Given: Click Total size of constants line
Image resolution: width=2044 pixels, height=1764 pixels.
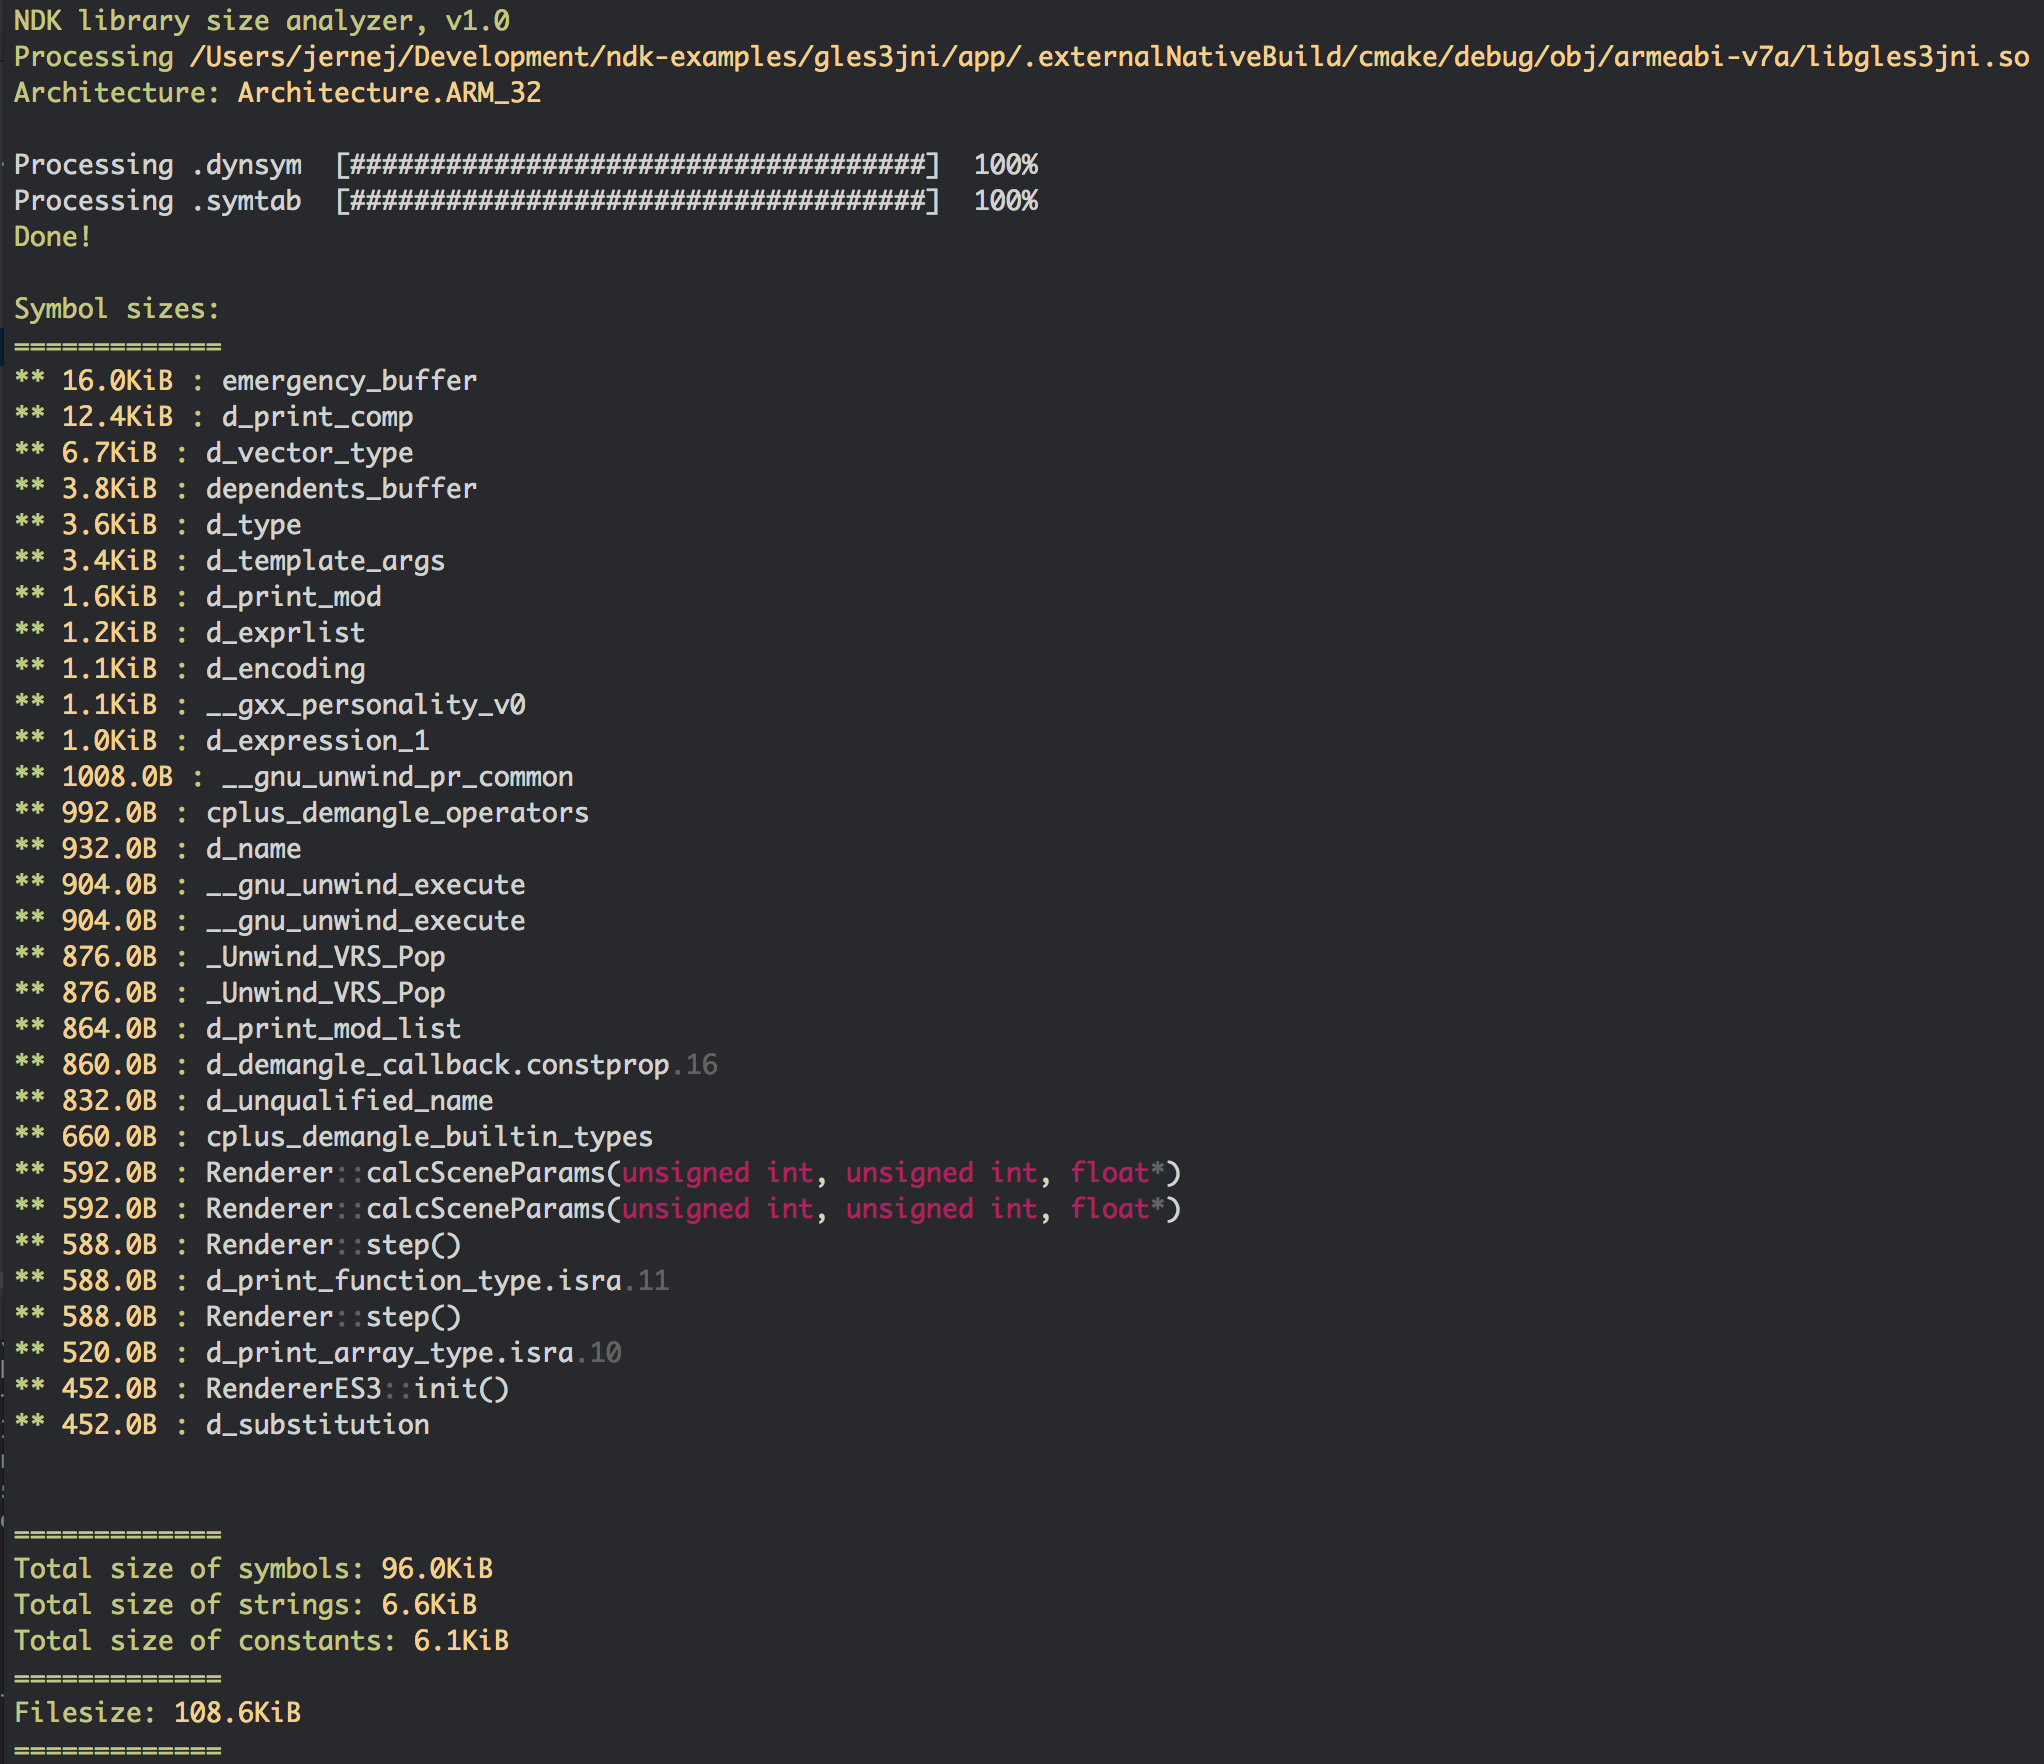Looking at the screenshot, I should (x=261, y=1641).
